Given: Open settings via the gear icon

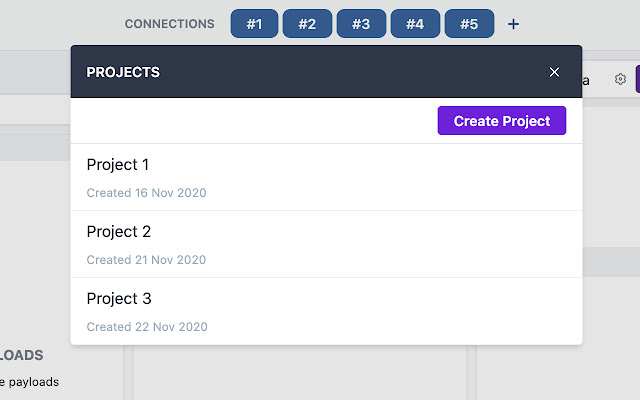Looking at the screenshot, I should [x=620, y=79].
